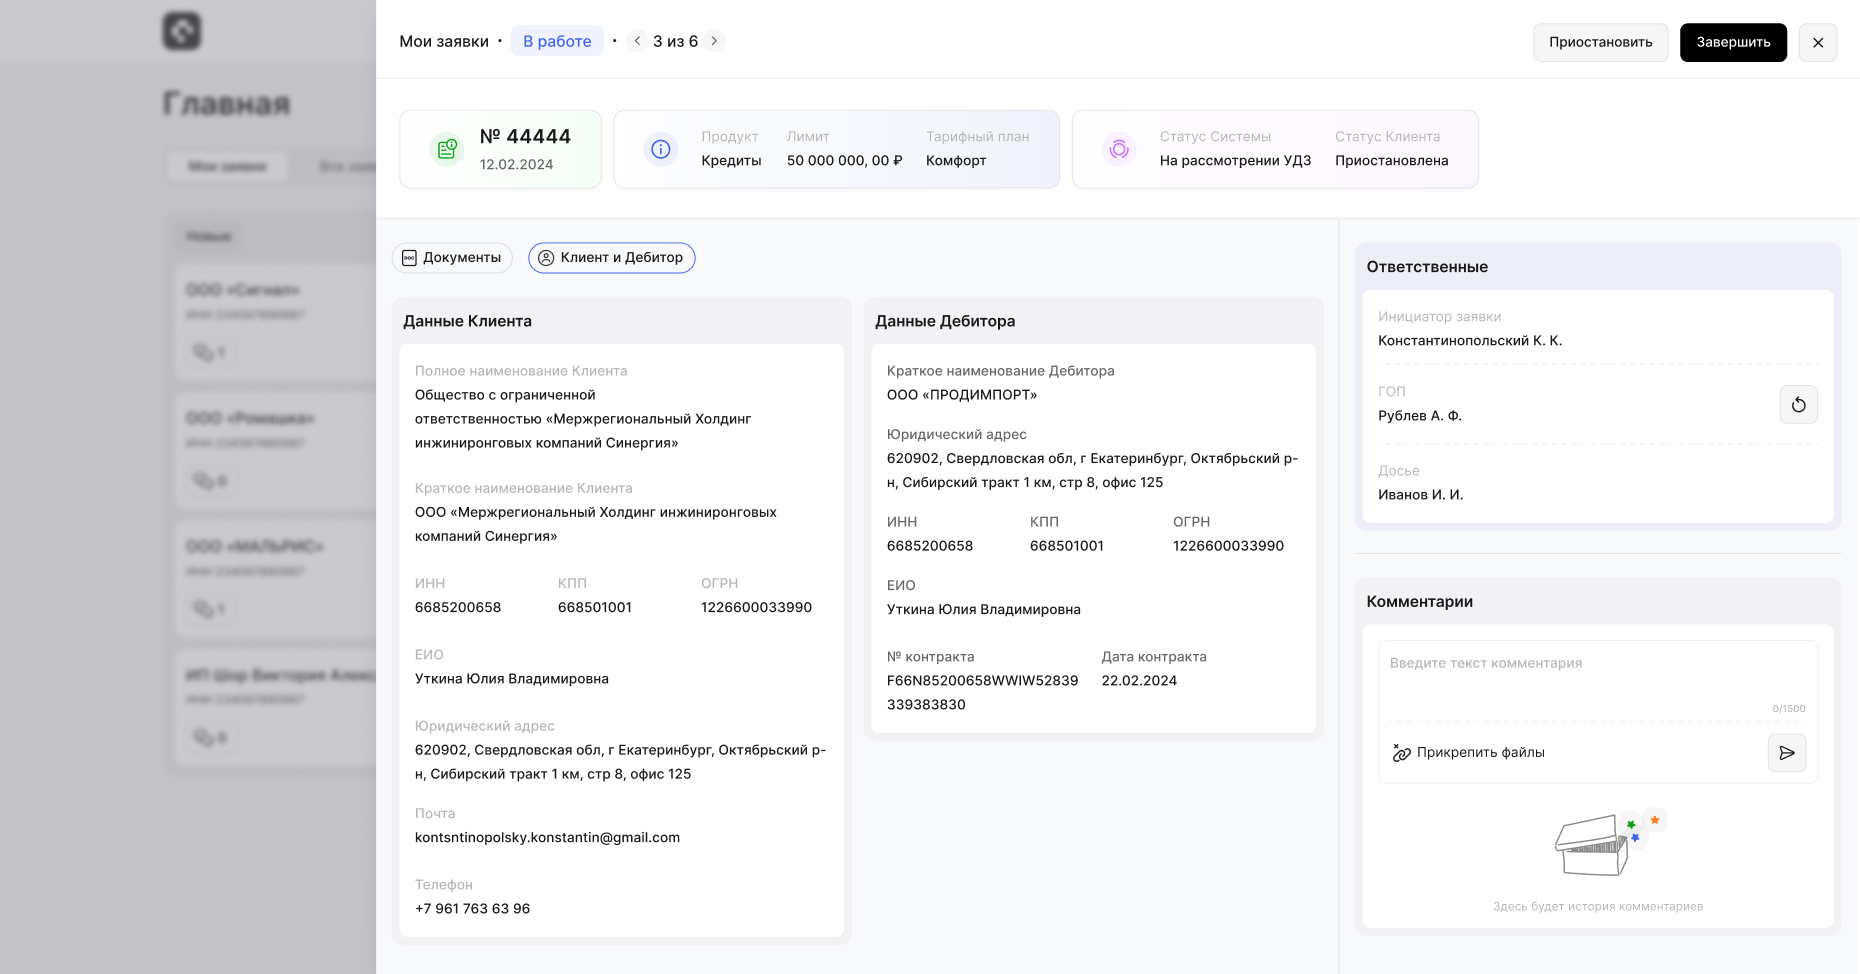
Task: Click the product info icon
Action: pyautogui.click(x=661, y=149)
